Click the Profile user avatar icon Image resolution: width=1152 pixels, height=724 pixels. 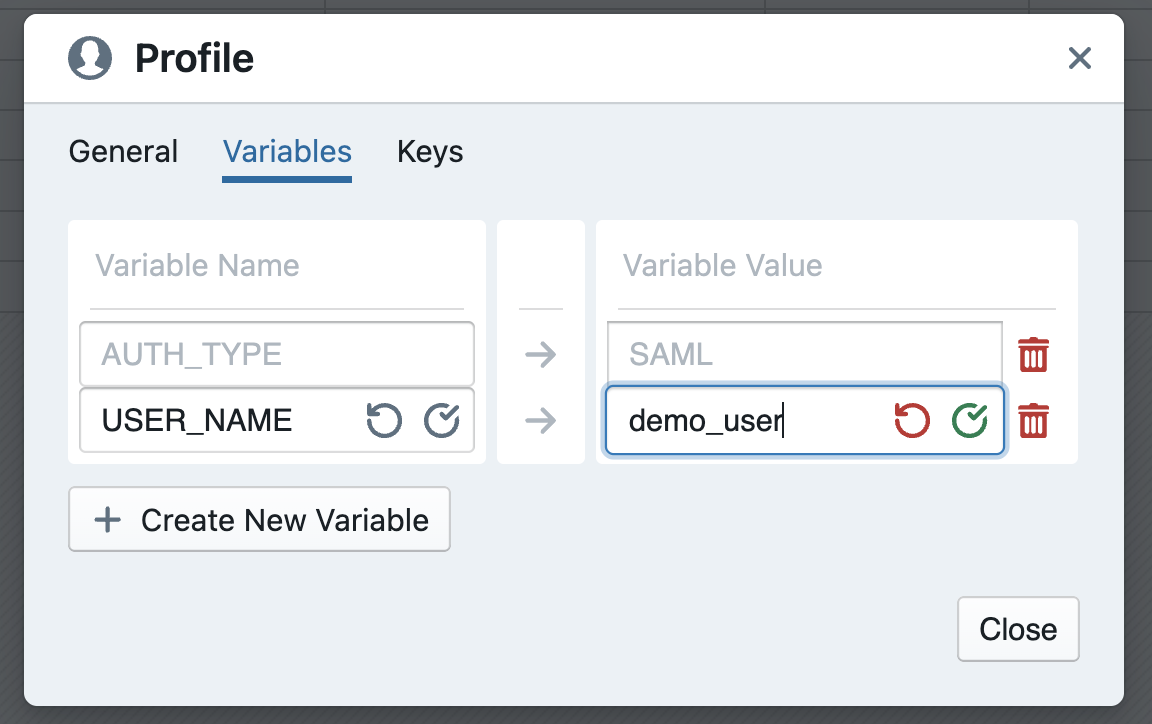click(90, 58)
